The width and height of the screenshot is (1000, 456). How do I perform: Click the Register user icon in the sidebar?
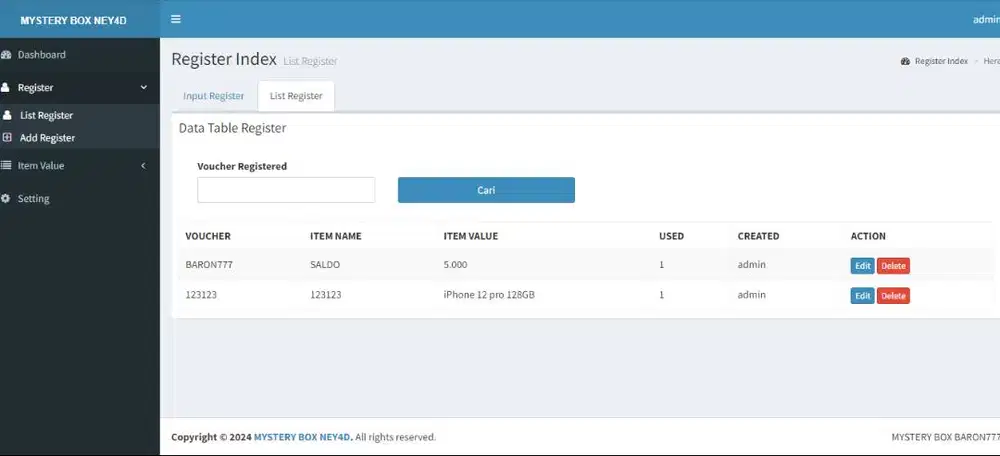tap(5, 87)
